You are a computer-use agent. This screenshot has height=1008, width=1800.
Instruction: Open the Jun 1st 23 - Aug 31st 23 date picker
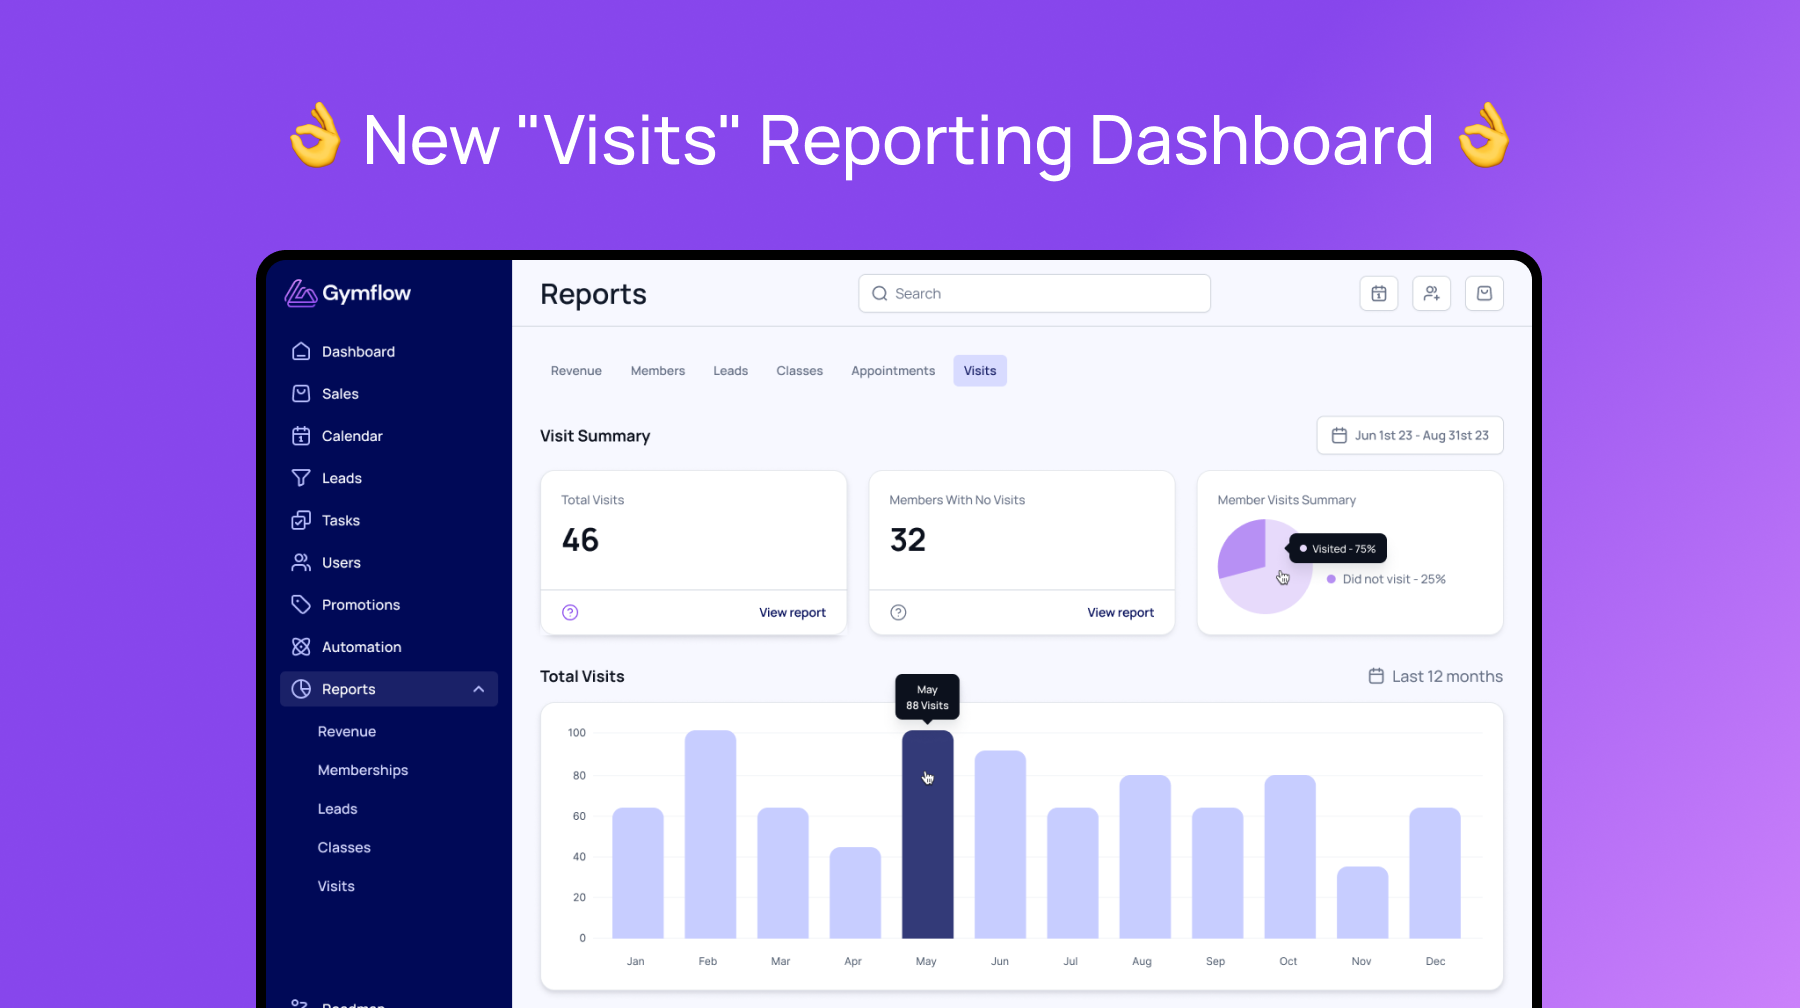click(x=1410, y=436)
